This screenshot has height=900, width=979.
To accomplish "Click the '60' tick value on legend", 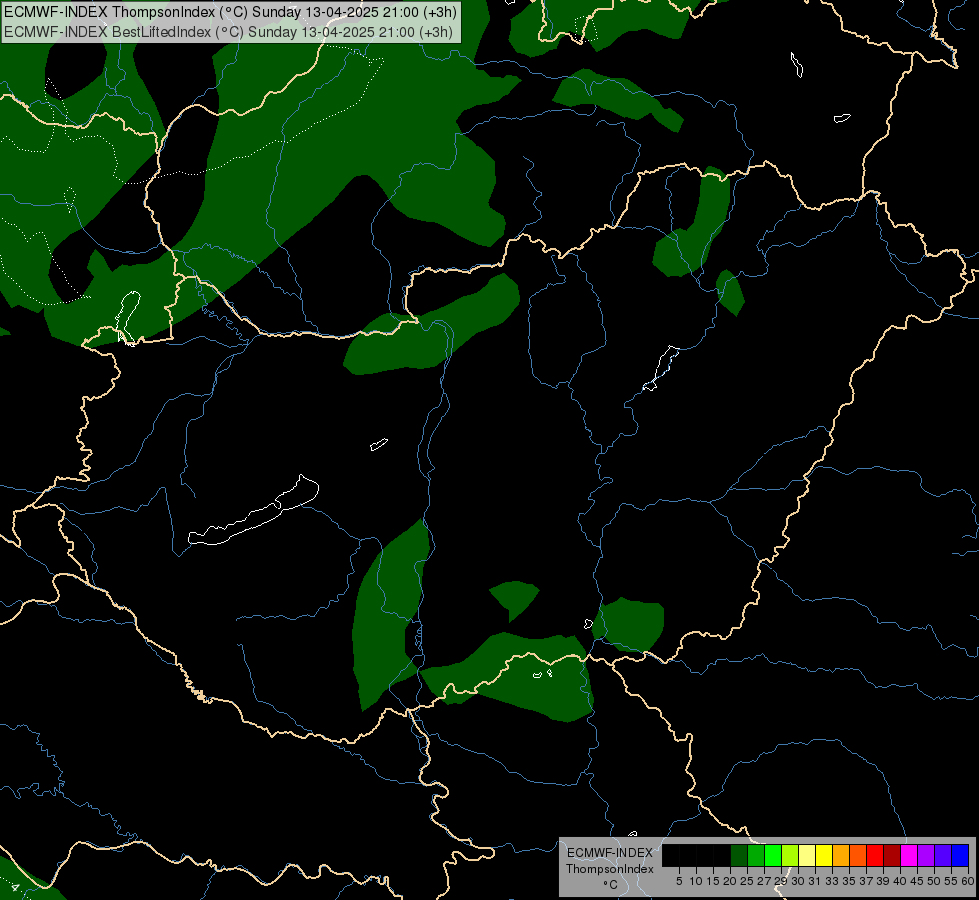I will (x=968, y=881).
